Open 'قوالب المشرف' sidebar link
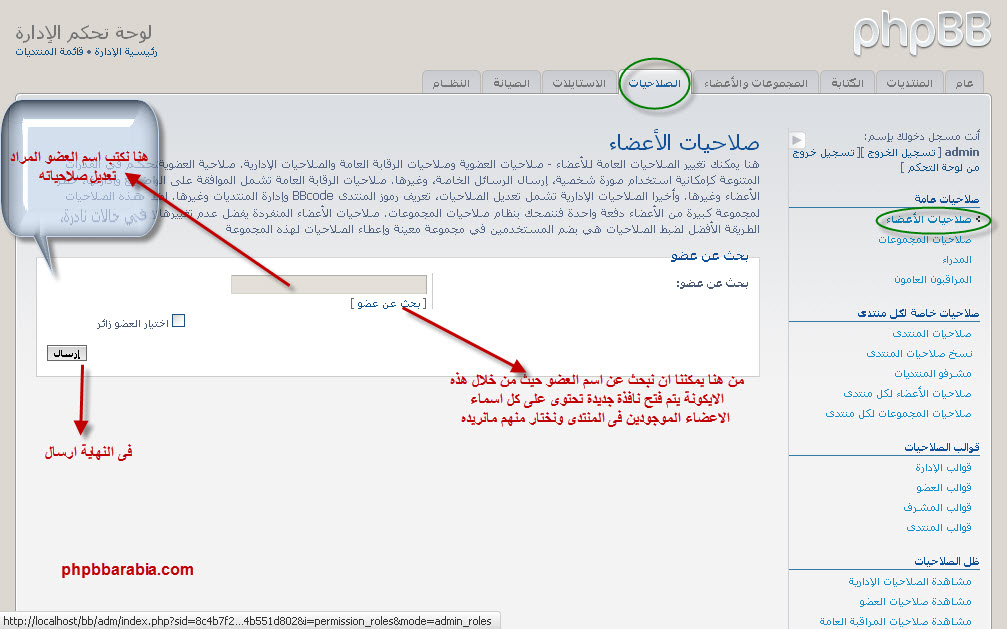 click(937, 508)
